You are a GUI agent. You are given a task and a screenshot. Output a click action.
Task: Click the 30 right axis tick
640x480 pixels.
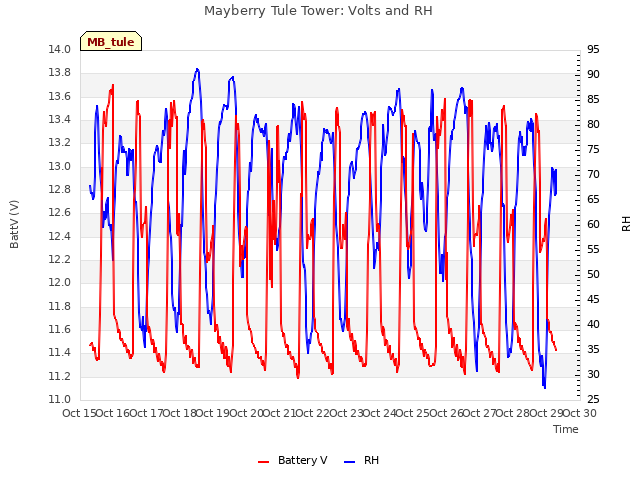click(593, 374)
